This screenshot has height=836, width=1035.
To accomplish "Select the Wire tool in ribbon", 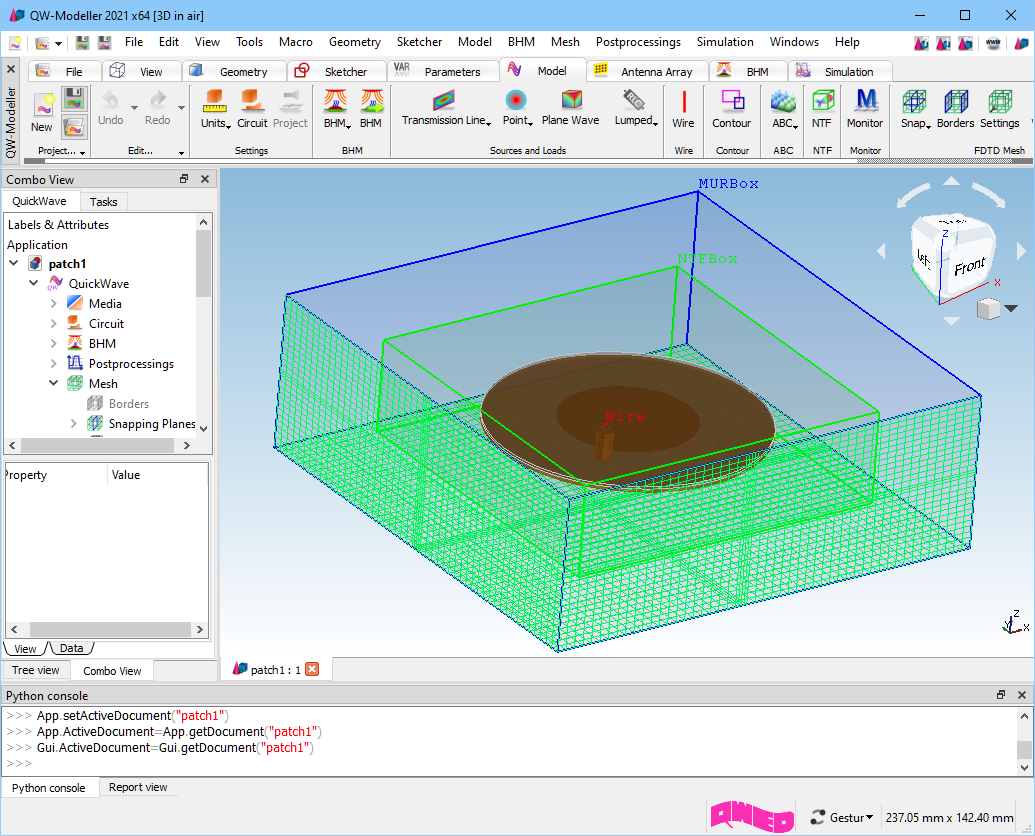I will [683, 108].
